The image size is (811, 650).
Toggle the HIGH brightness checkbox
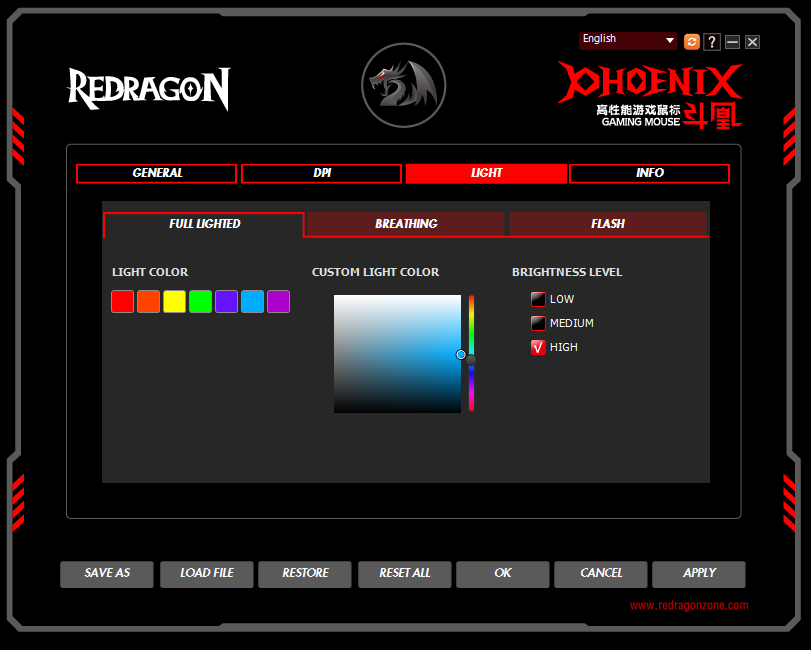coord(538,347)
